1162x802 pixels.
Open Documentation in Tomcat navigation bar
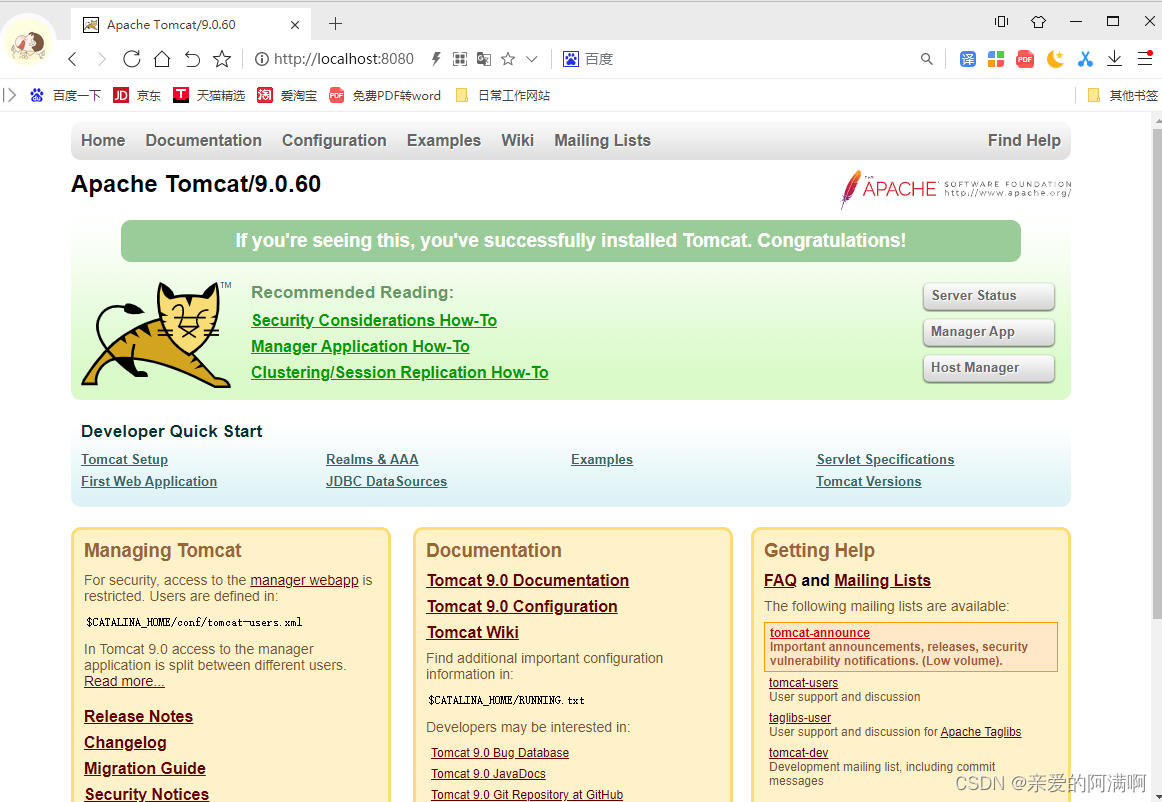pos(204,141)
